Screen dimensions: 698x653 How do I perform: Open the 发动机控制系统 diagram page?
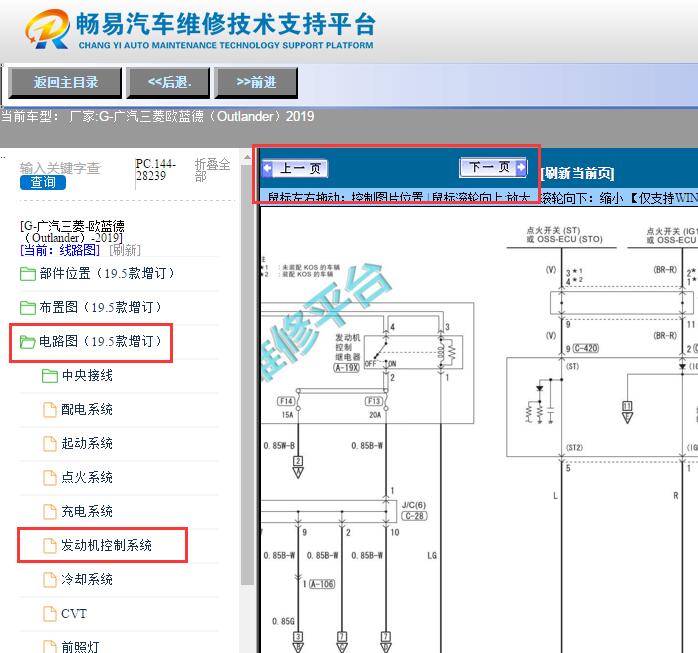pos(107,545)
